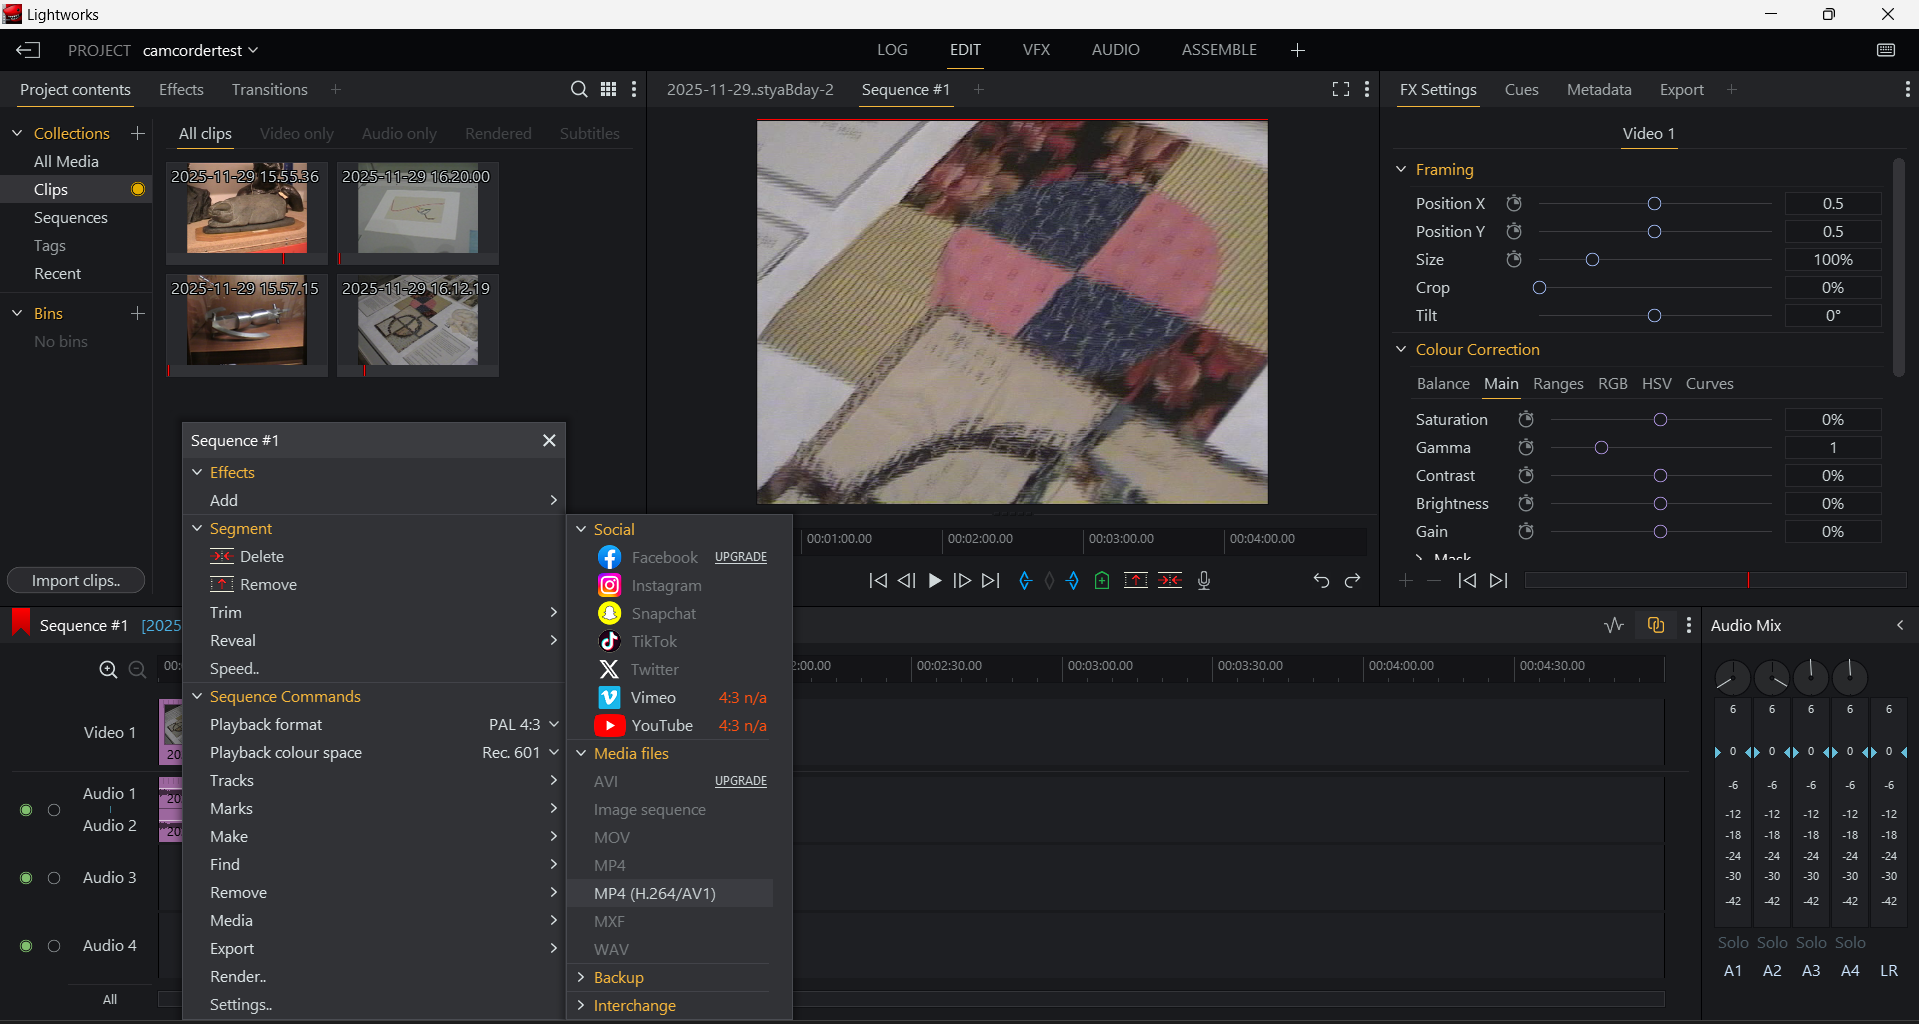
Task: Click UPGRADE link next to Facebook
Action: [x=741, y=557]
